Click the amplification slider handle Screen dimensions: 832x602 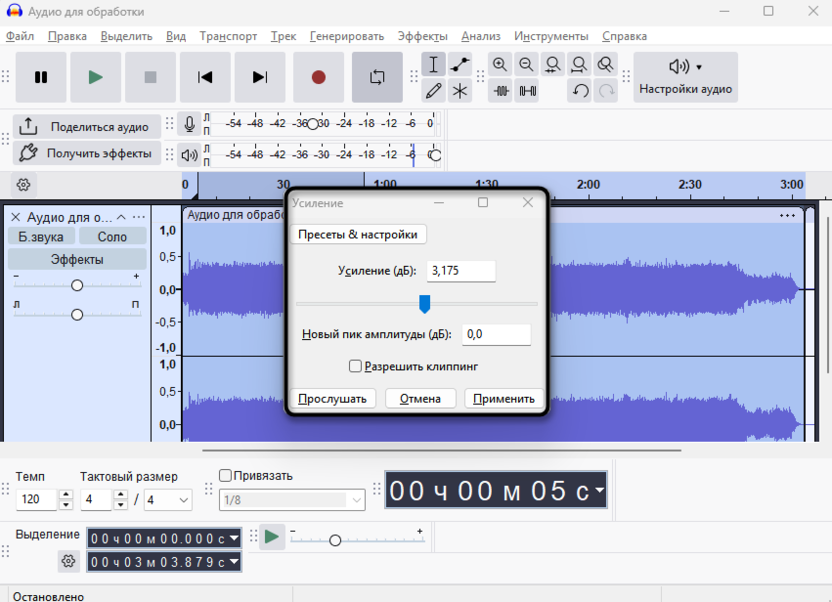click(424, 303)
